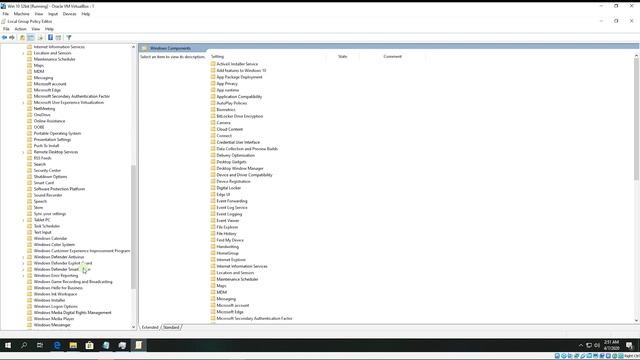Expand the Location and Sensors tree node
Image resolution: width=640 pixels, height=360 pixels.
23,53
